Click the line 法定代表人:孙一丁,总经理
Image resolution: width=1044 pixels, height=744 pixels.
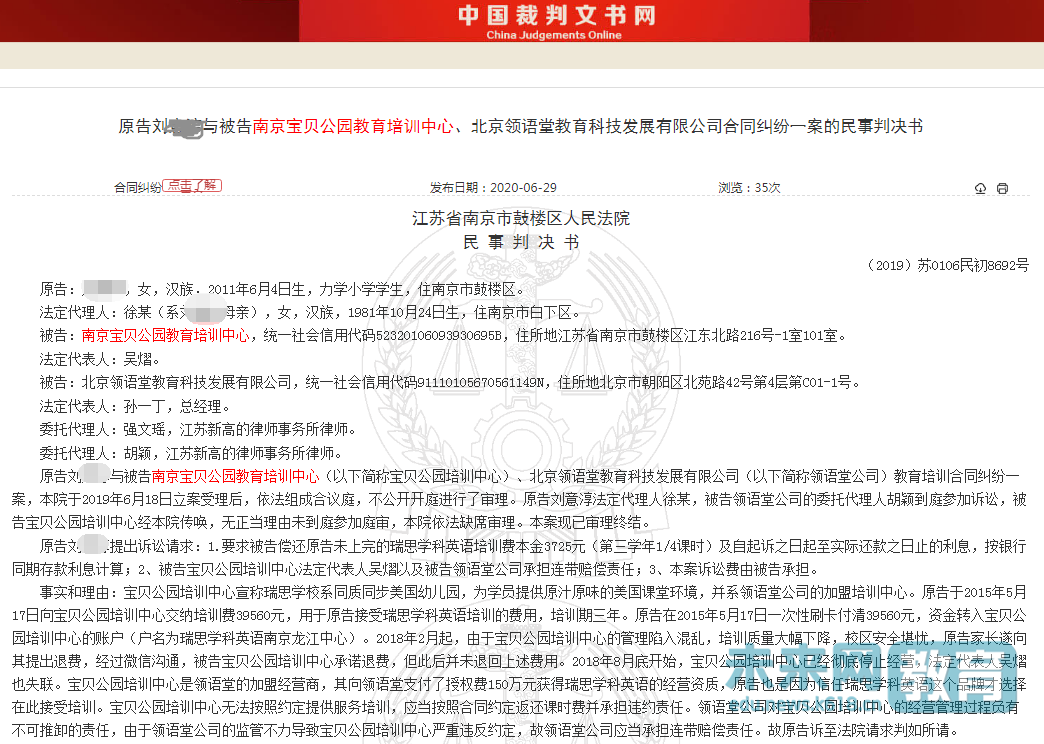click(x=134, y=406)
